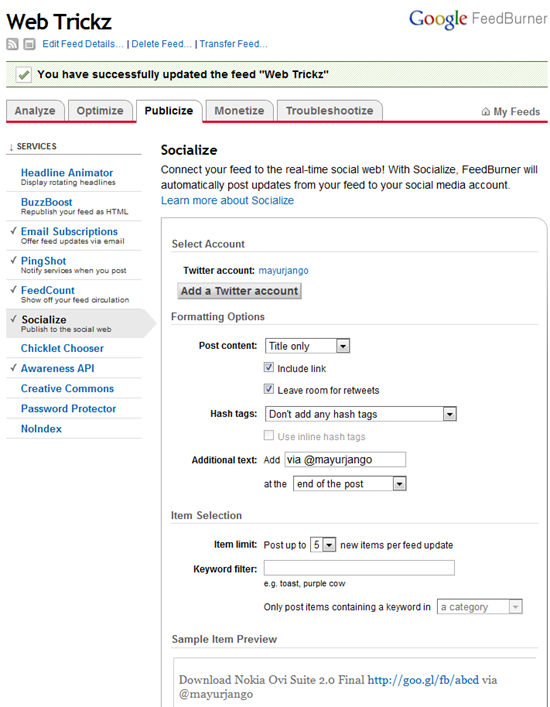This screenshot has width=550, height=707.
Task: Open Email Subscriptions service
Action: (69, 231)
